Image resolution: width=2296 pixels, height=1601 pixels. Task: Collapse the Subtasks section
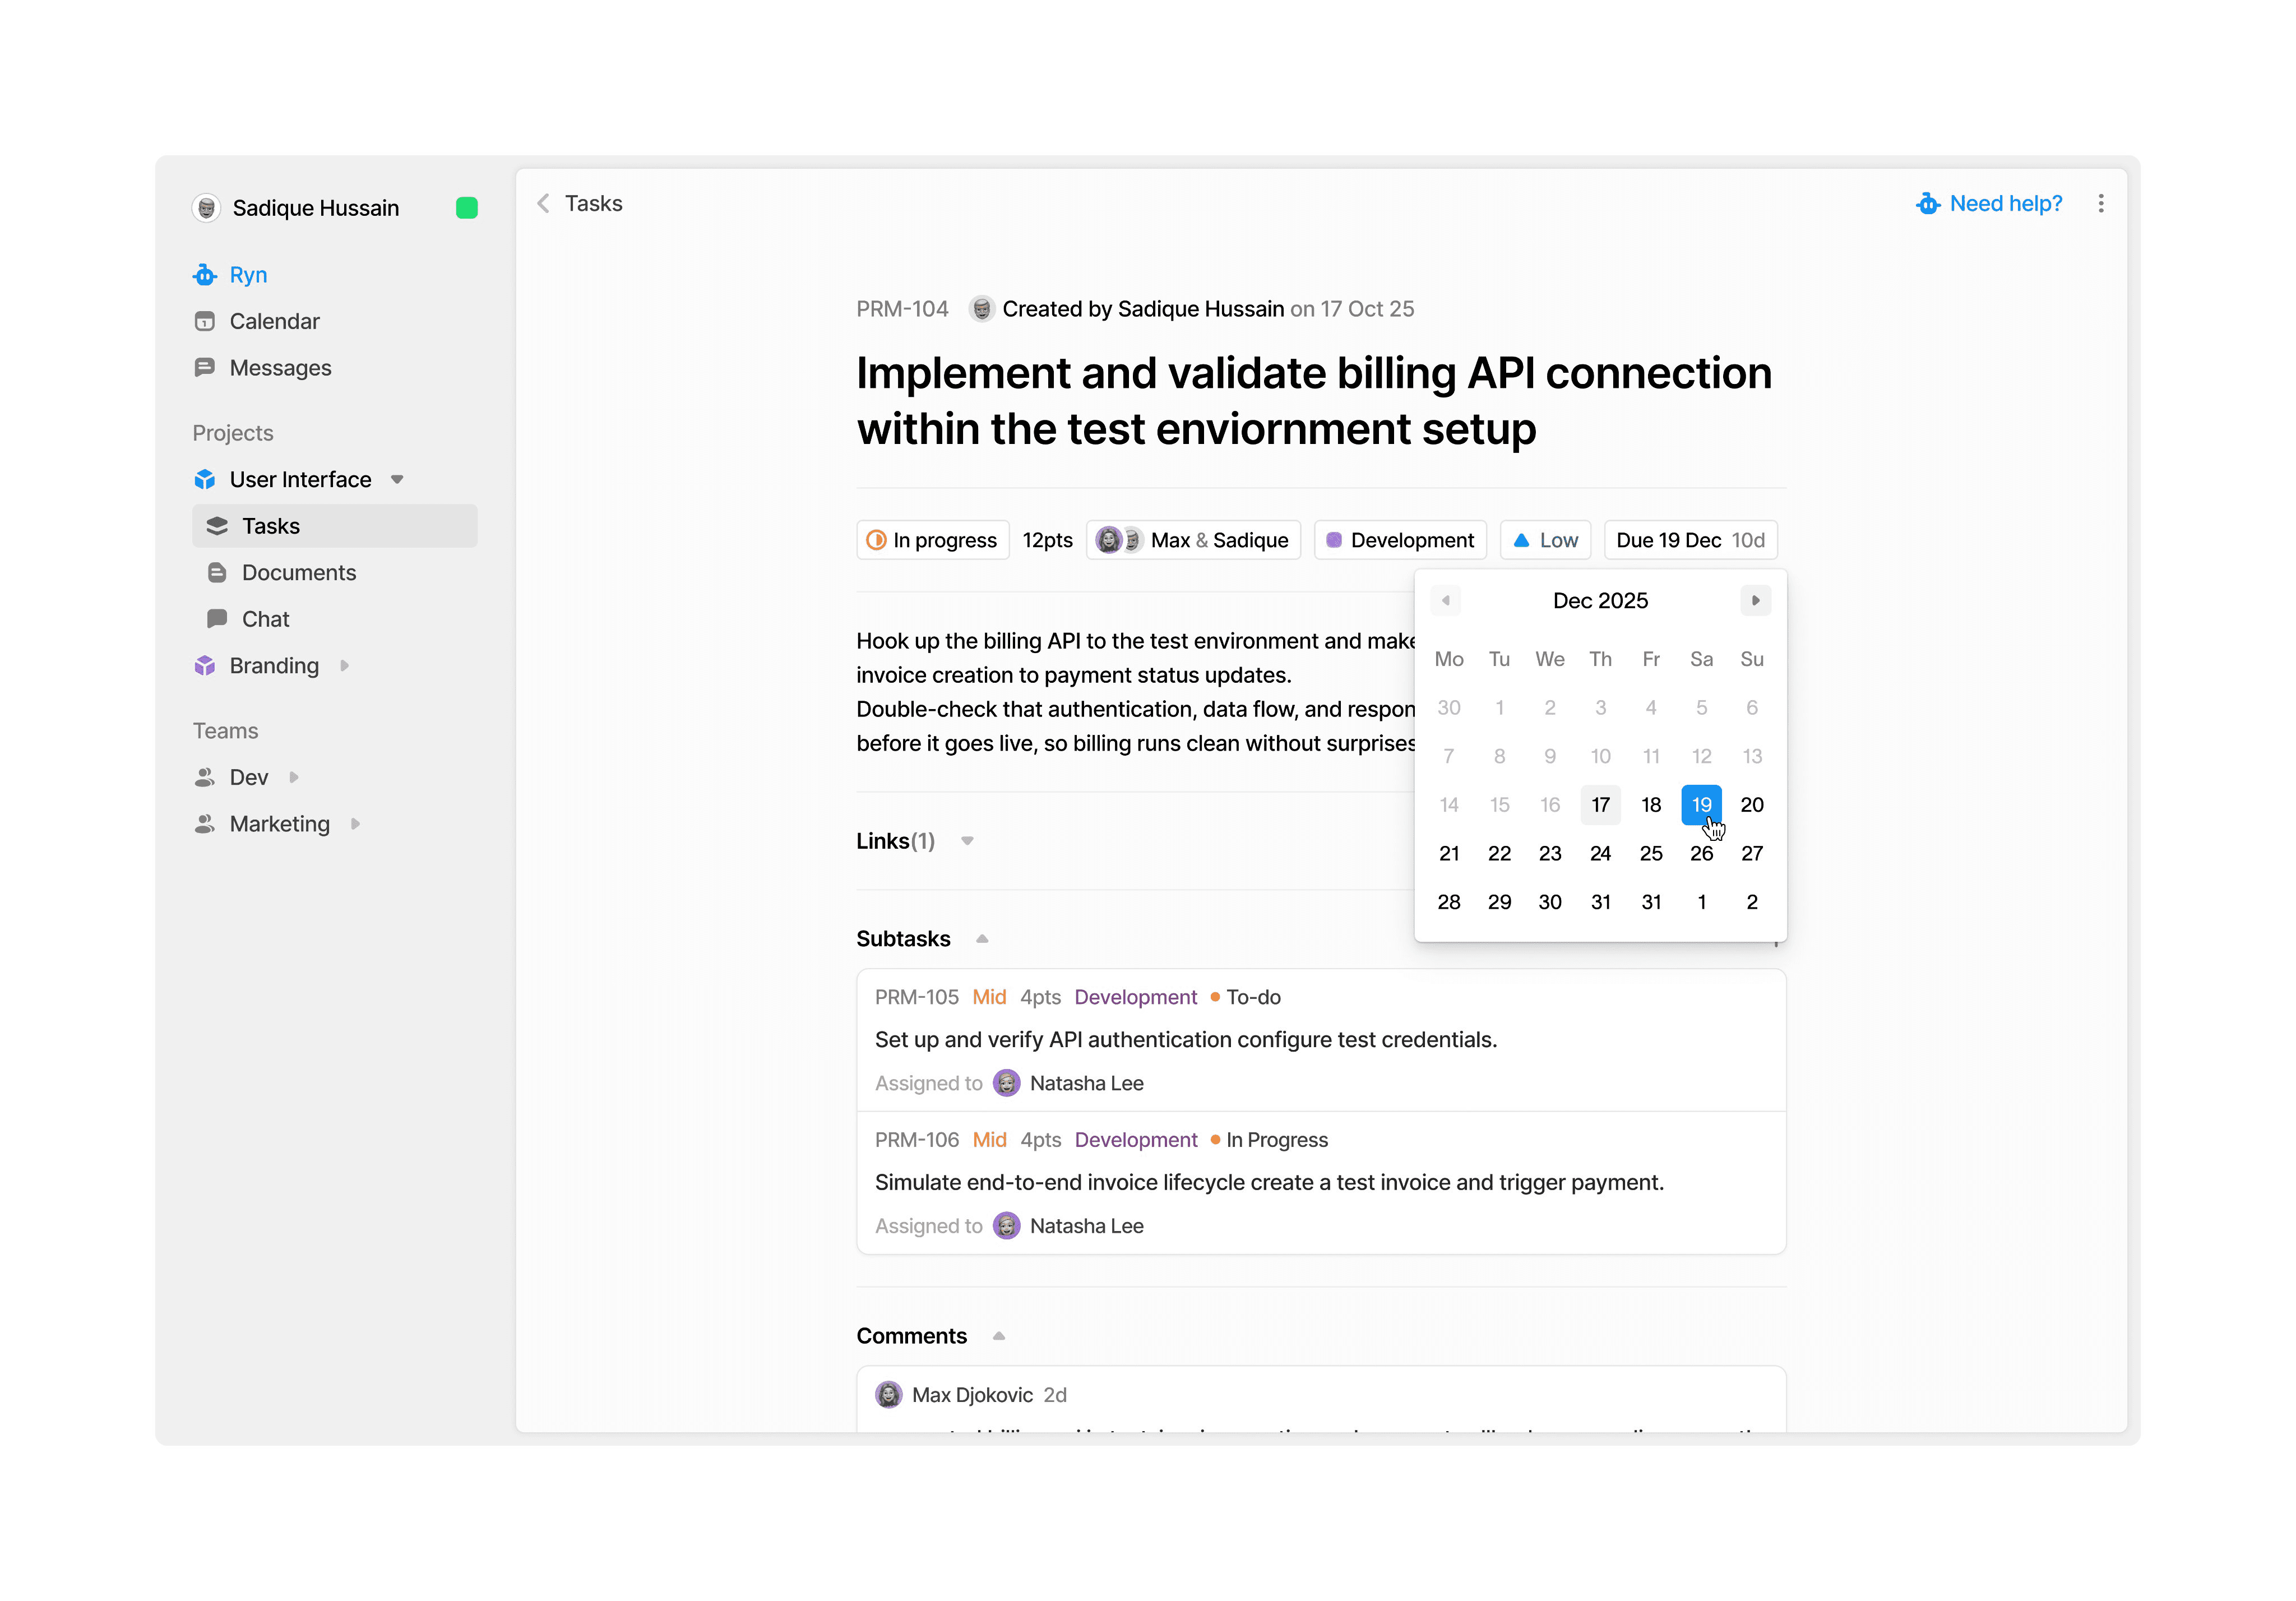tap(982, 939)
